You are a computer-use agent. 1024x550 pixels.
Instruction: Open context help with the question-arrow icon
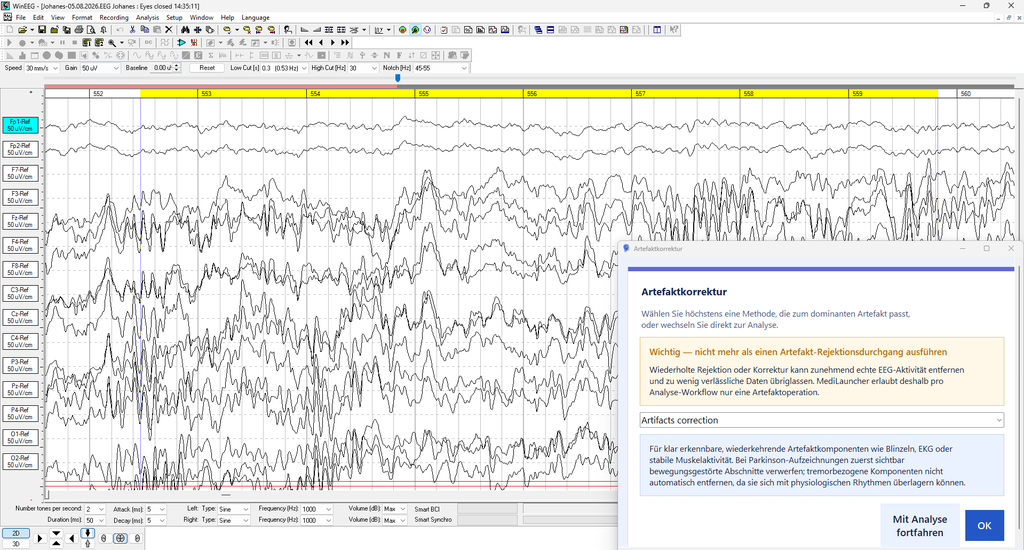coord(674,30)
